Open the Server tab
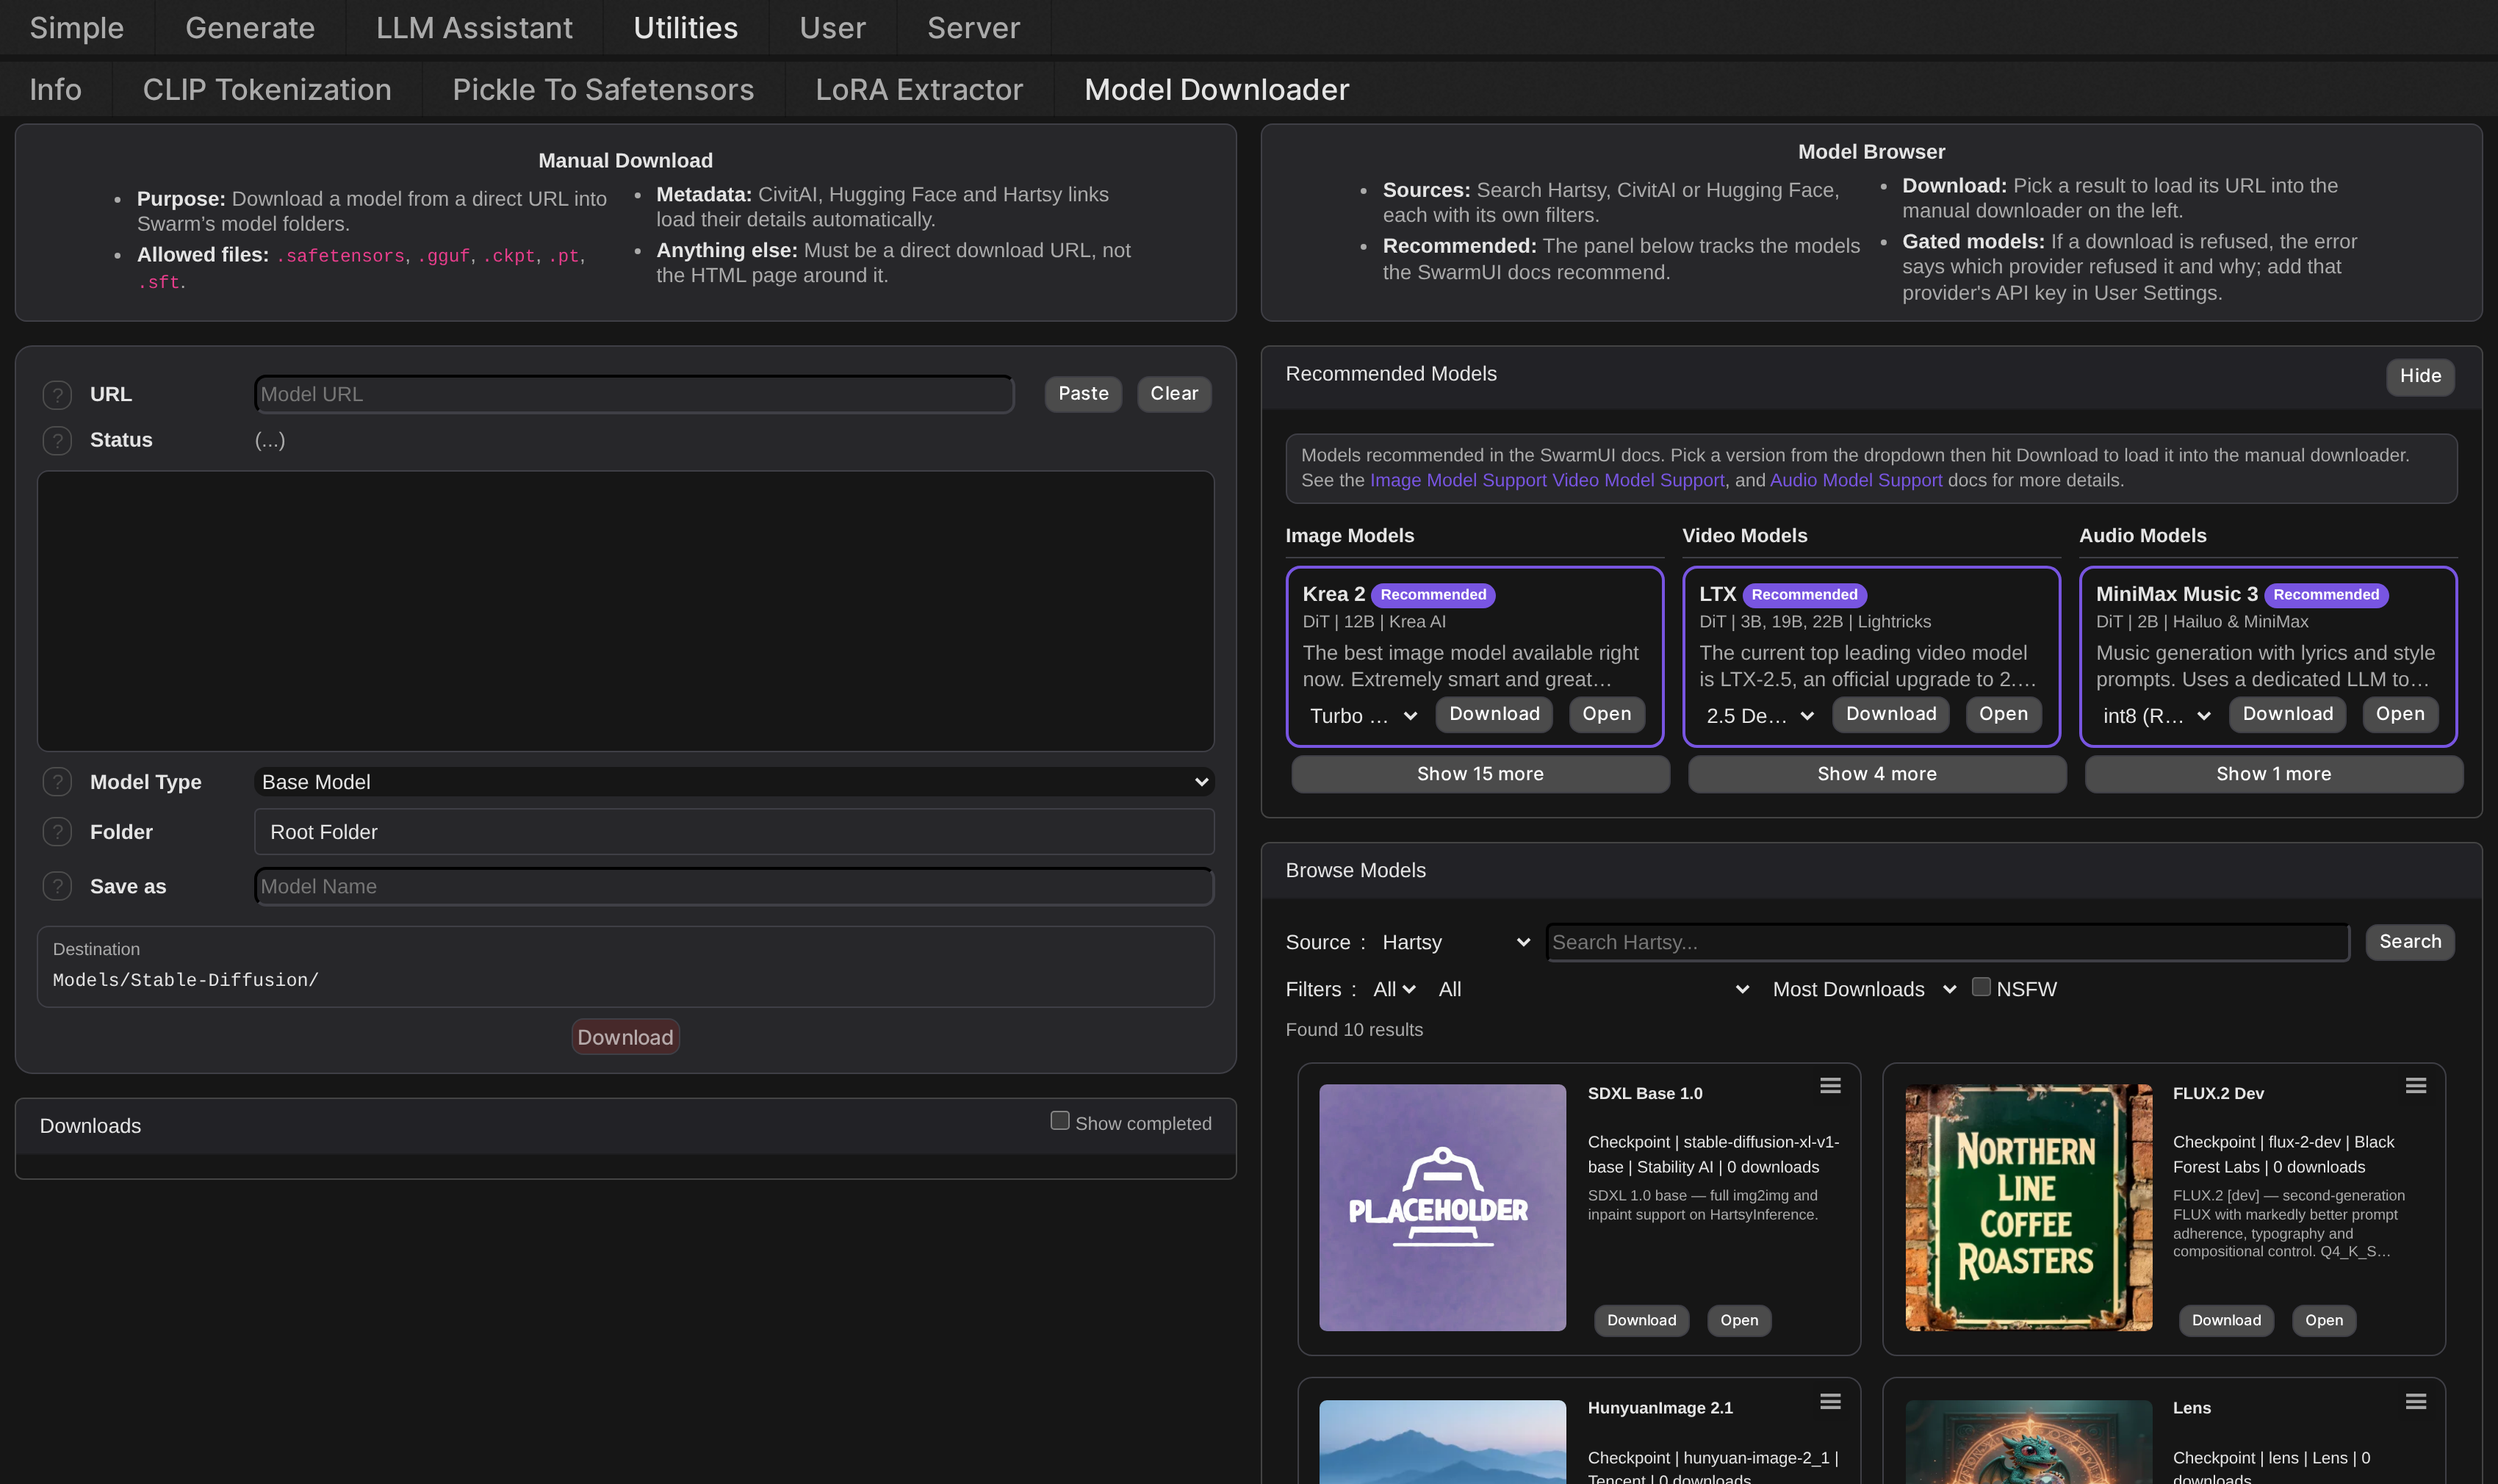The image size is (2498, 1484). pos(973,28)
